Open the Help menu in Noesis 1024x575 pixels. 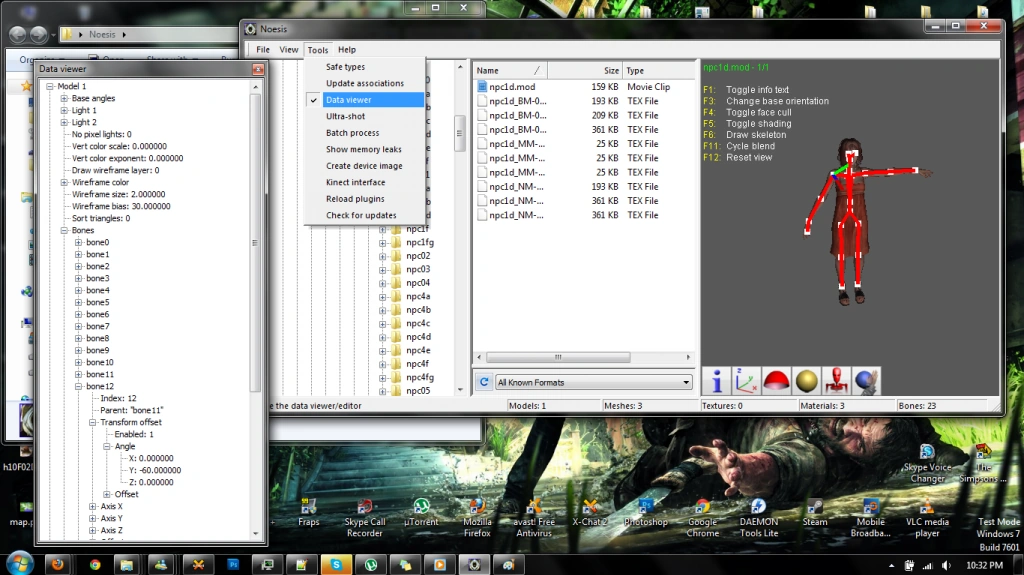click(x=347, y=50)
